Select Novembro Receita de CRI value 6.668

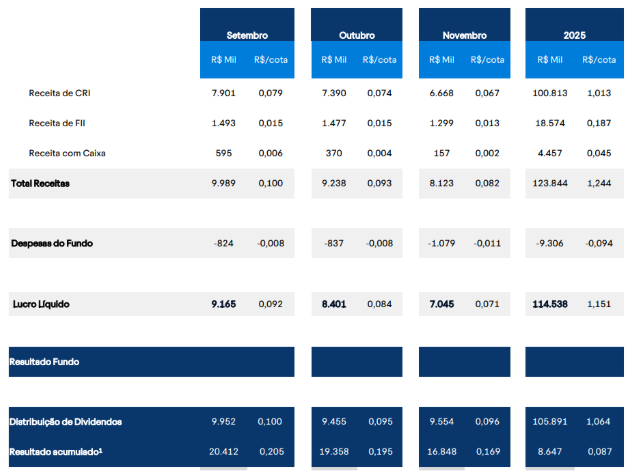click(x=442, y=94)
